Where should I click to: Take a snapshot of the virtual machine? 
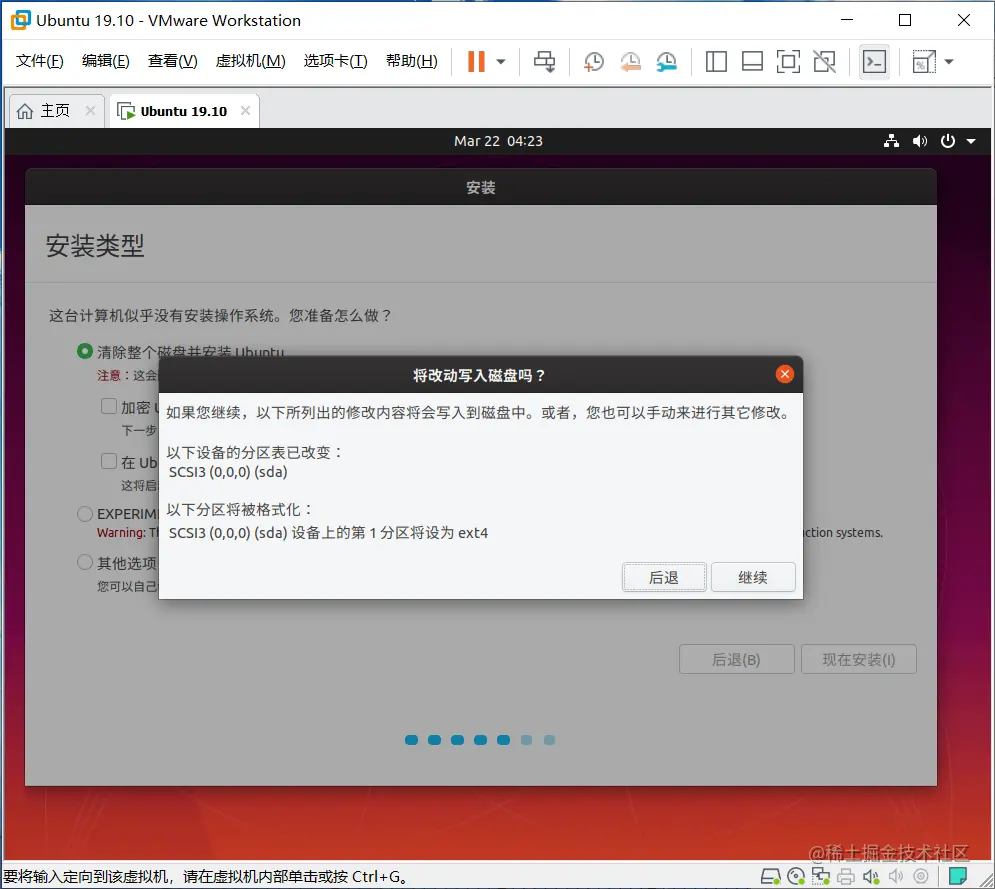click(594, 61)
